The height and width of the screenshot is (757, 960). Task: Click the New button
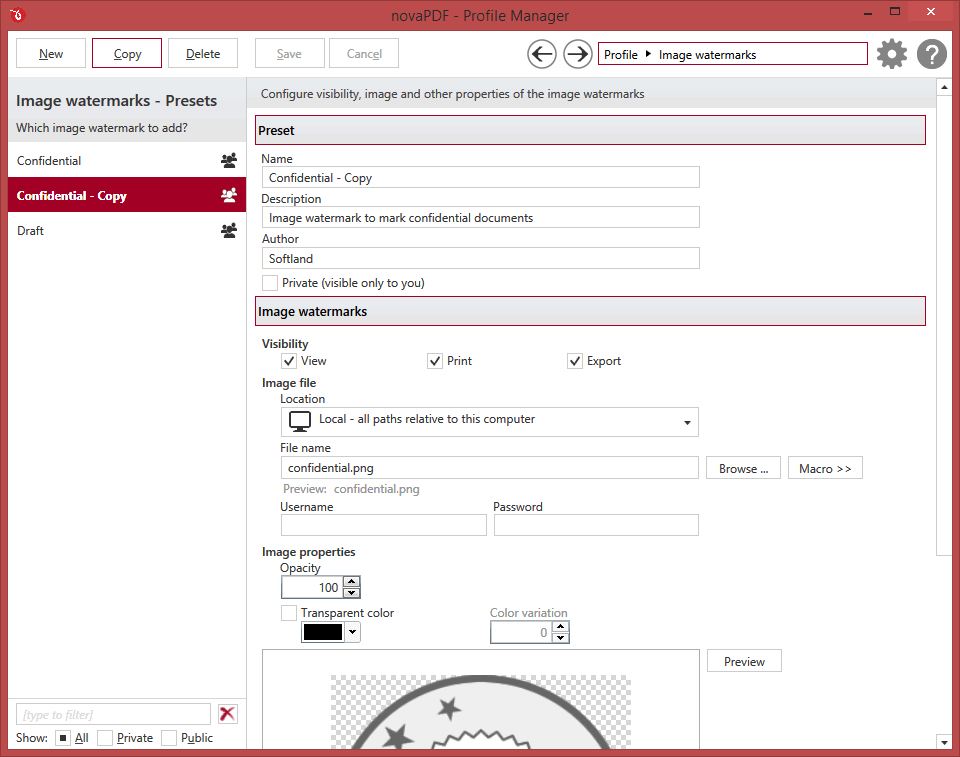pyautogui.click(x=51, y=53)
